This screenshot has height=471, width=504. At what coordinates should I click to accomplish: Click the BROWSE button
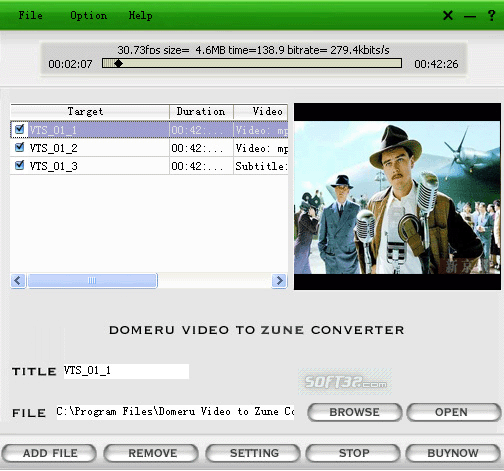(x=354, y=412)
